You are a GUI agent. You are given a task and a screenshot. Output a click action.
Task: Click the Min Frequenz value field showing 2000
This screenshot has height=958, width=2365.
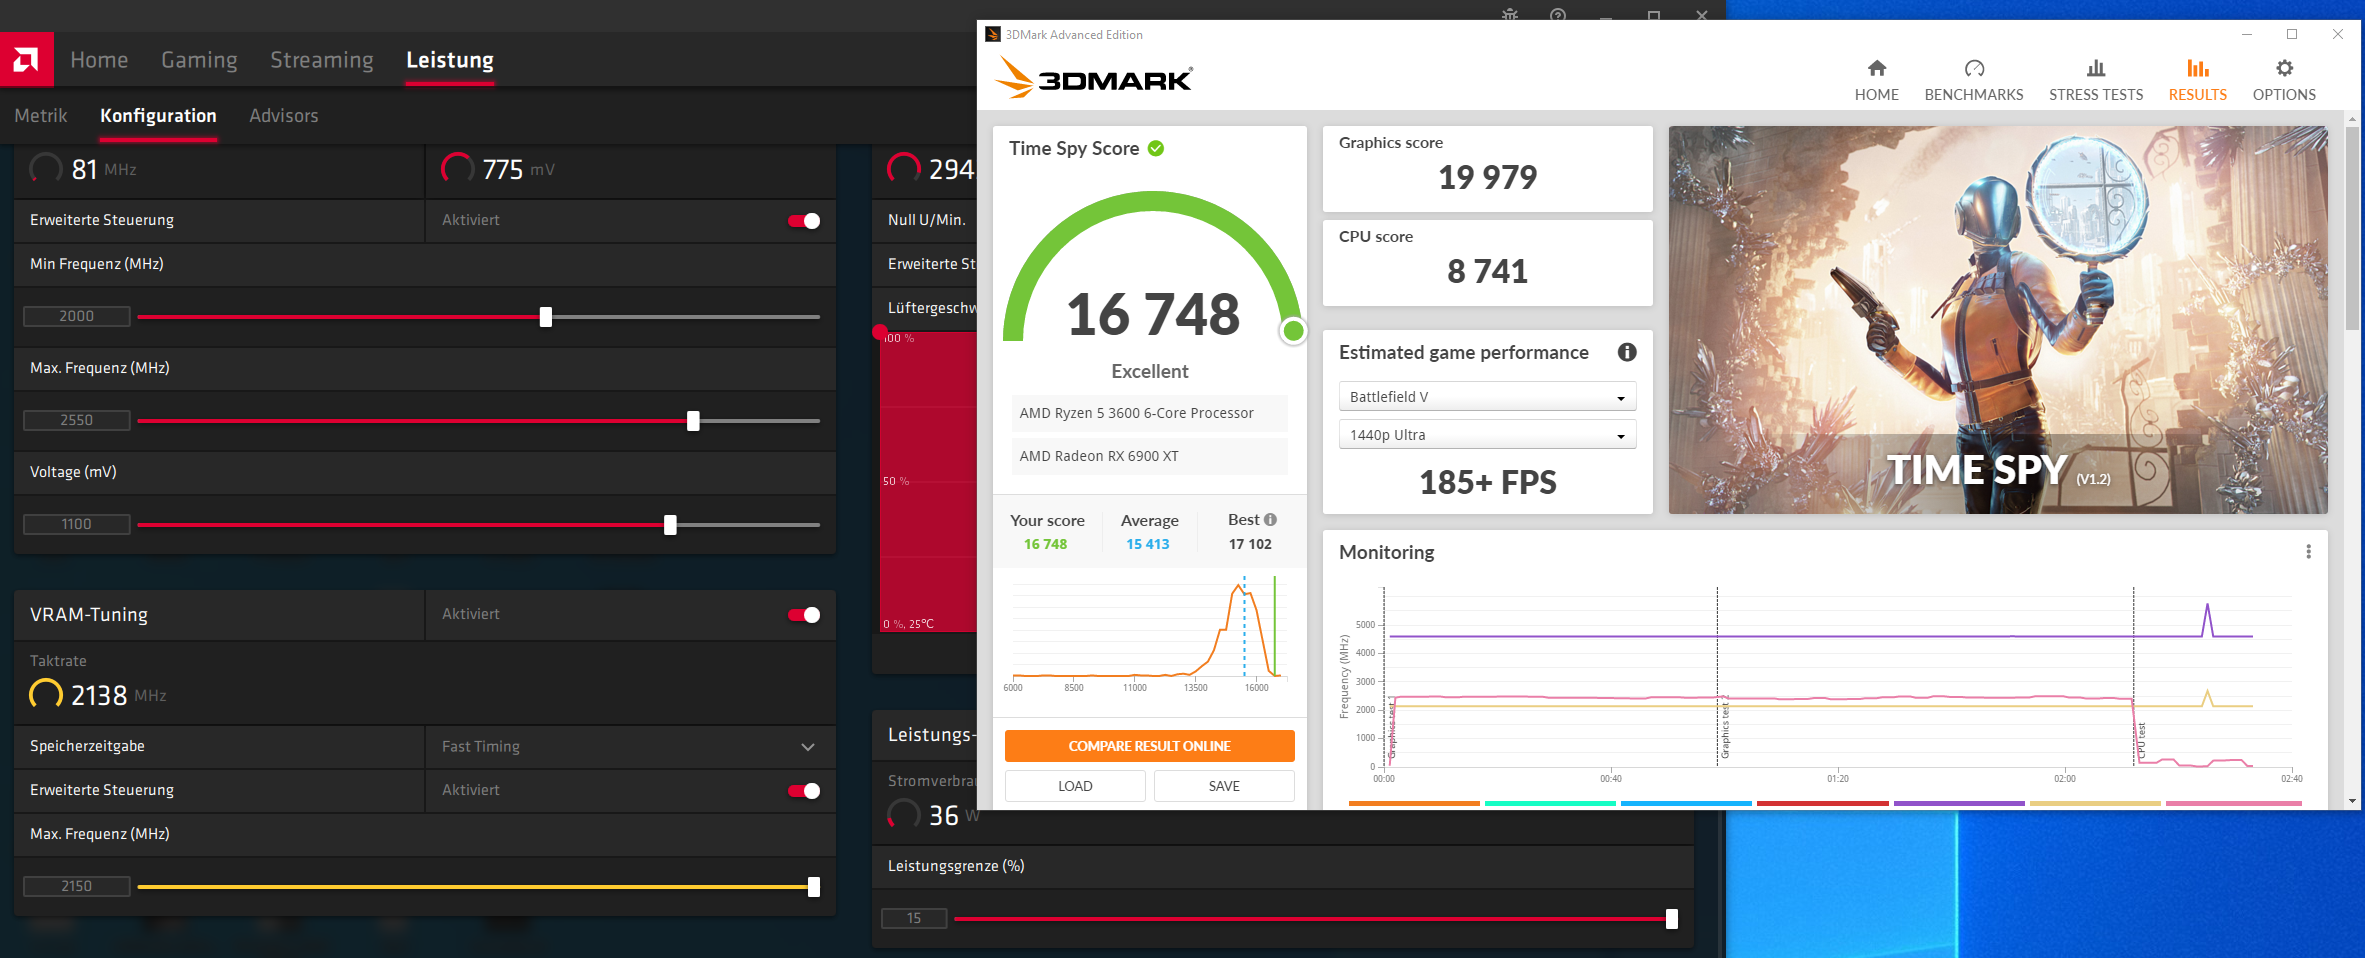(77, 317)
